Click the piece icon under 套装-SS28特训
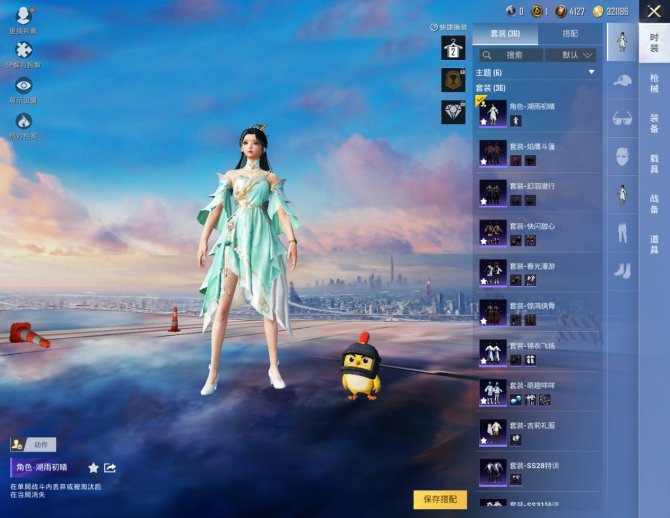Screen dimensions: 670x518 [516, 480]
